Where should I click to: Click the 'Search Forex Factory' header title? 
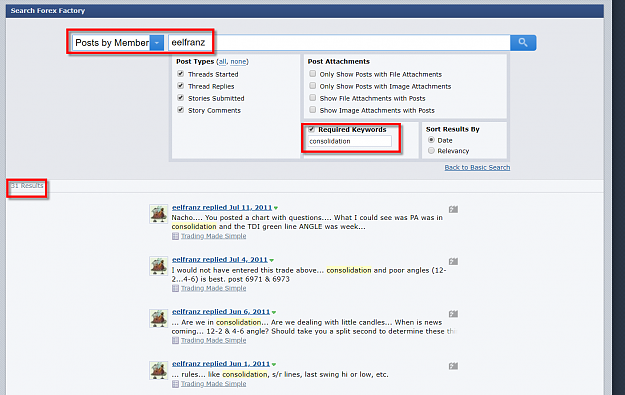48,11
